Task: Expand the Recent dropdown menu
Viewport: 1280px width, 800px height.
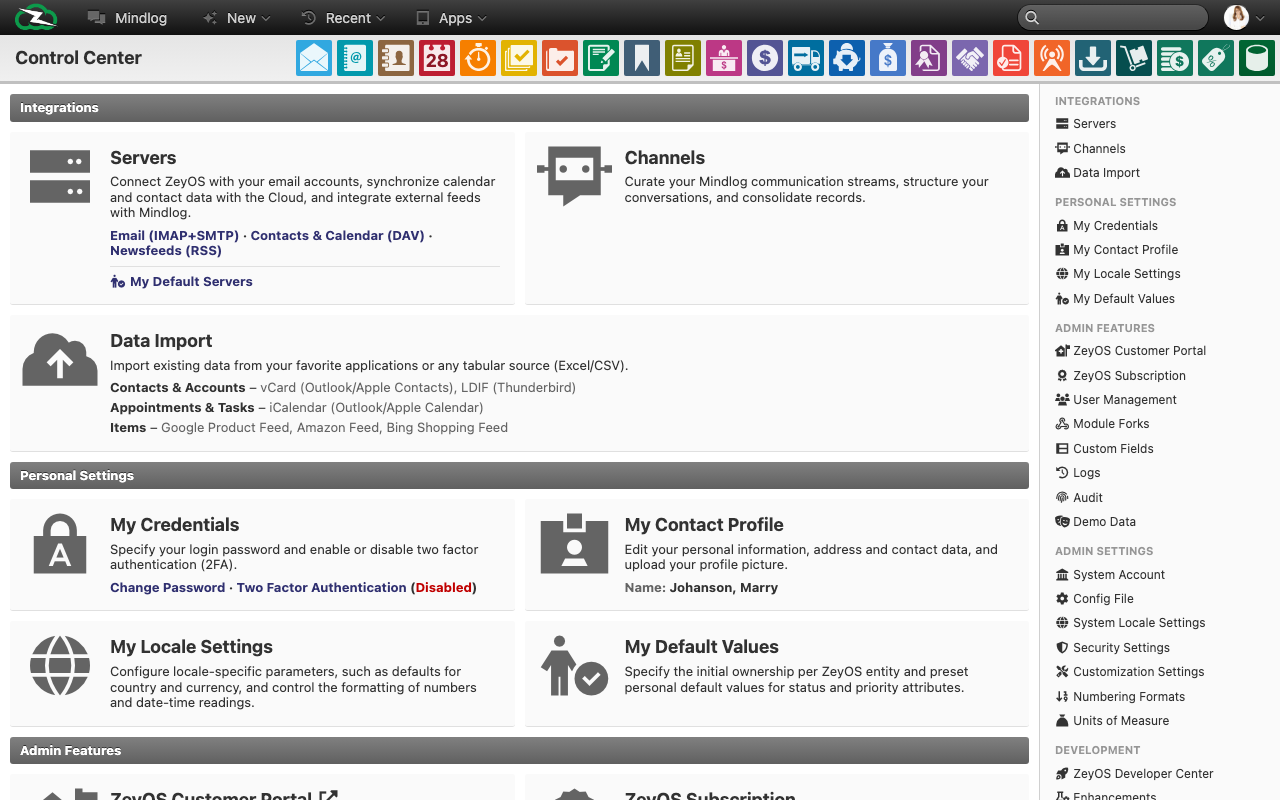Action: [x=343, y=18]
